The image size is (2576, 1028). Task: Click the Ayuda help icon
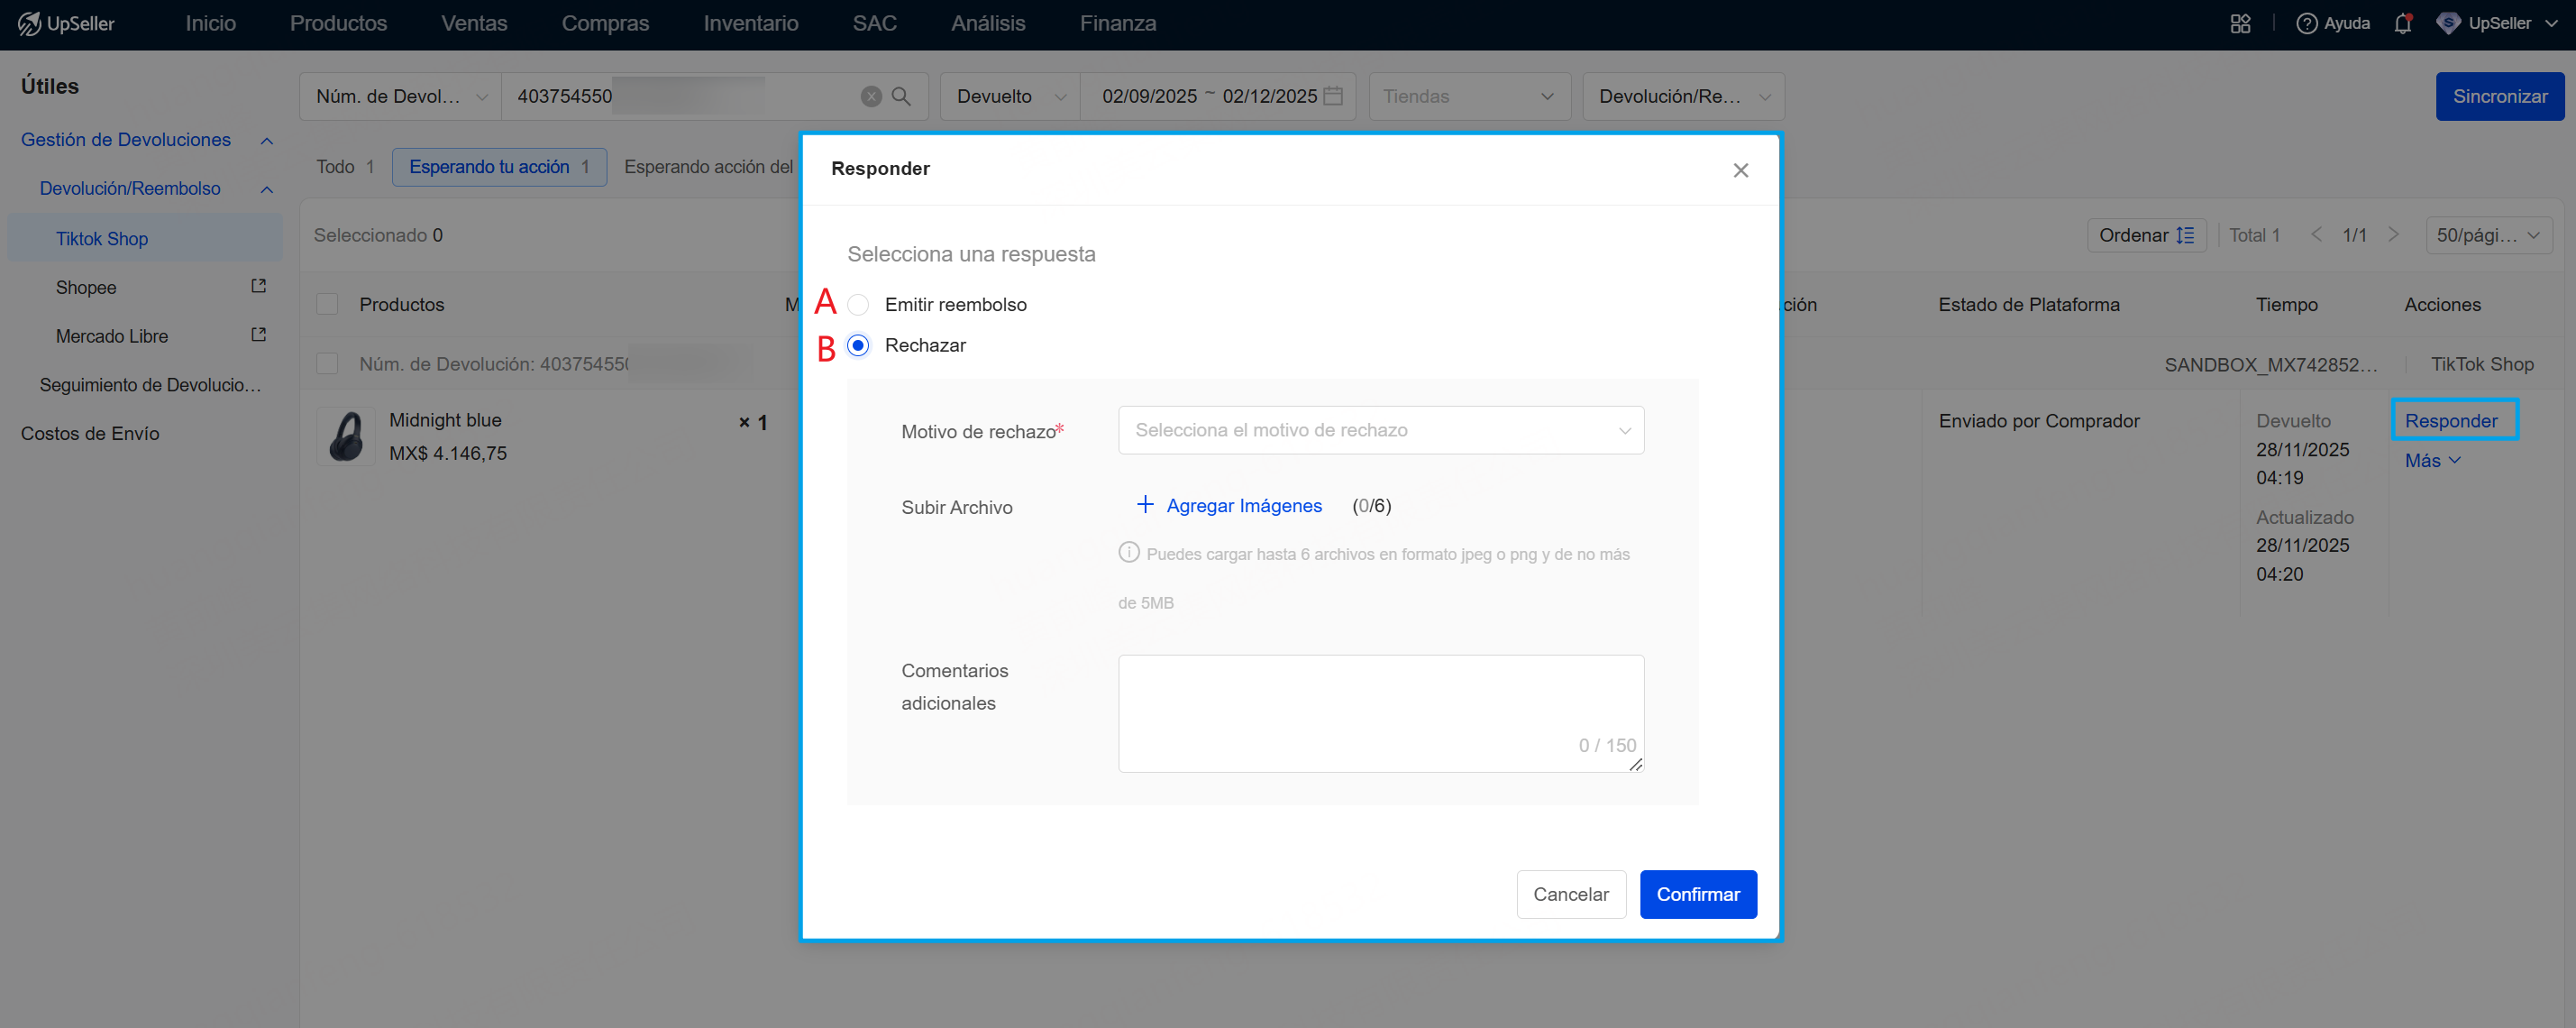point(2306,23)
